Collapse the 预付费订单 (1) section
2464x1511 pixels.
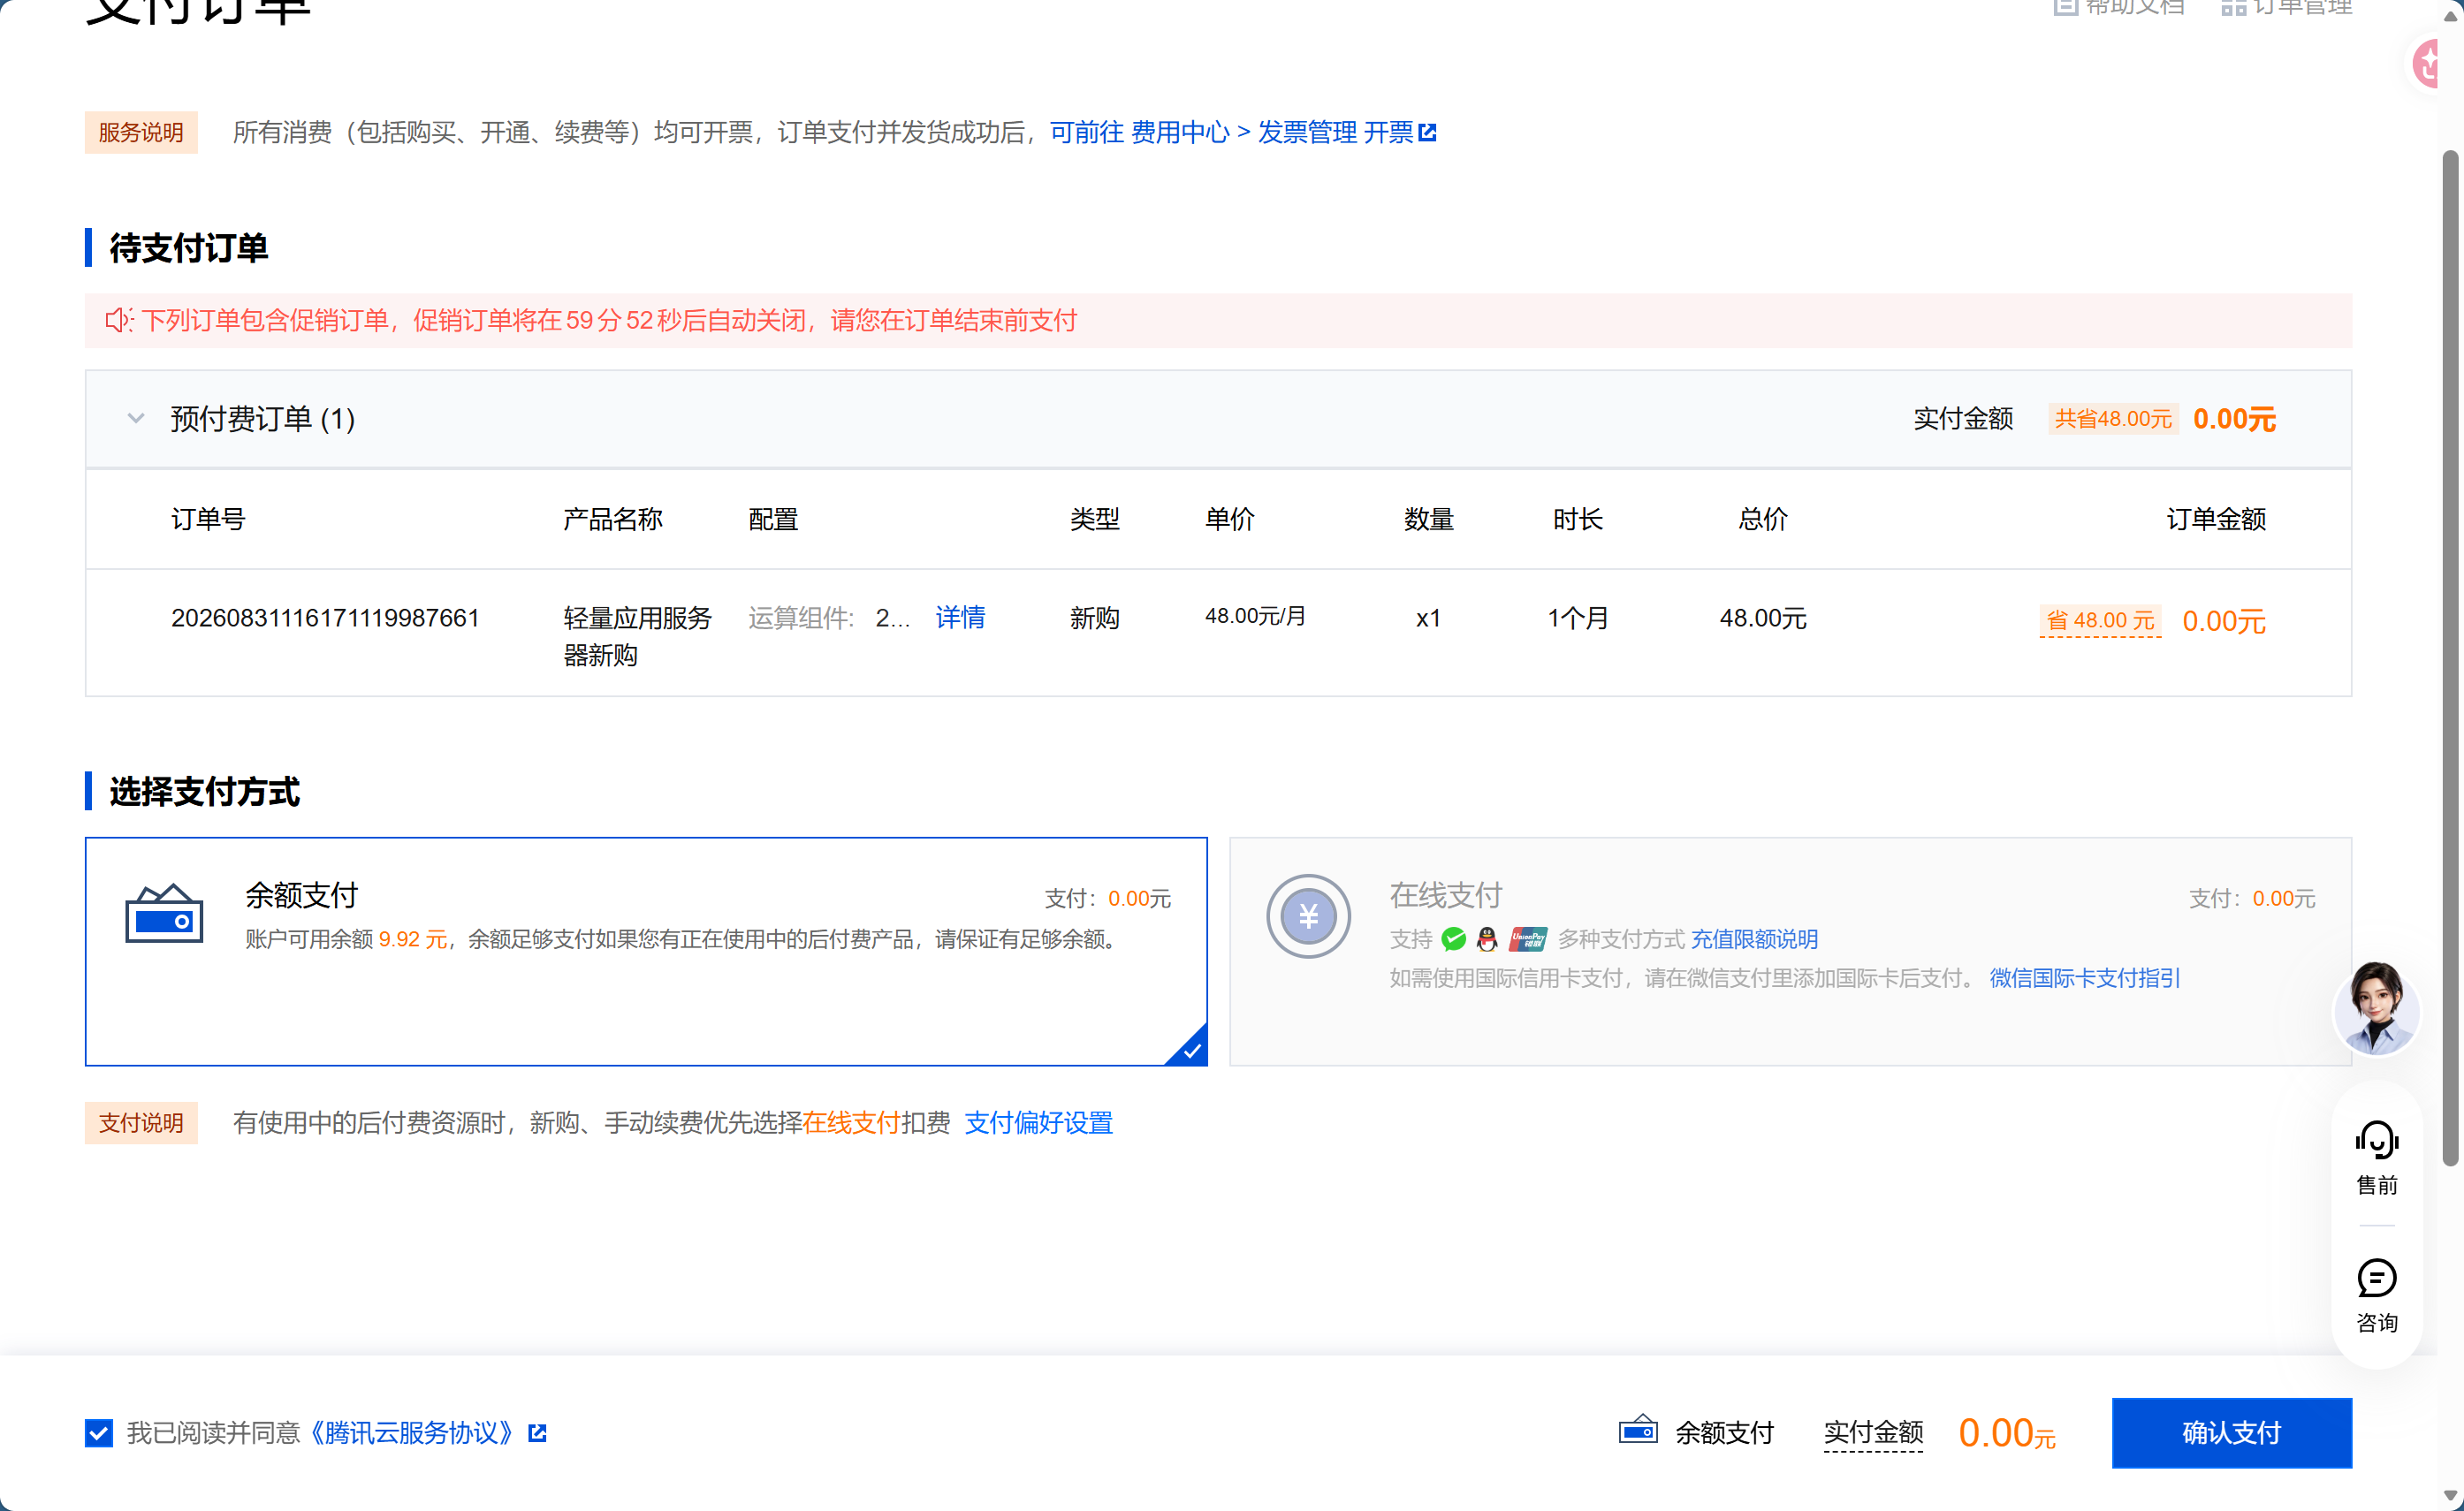pos(136,418)
